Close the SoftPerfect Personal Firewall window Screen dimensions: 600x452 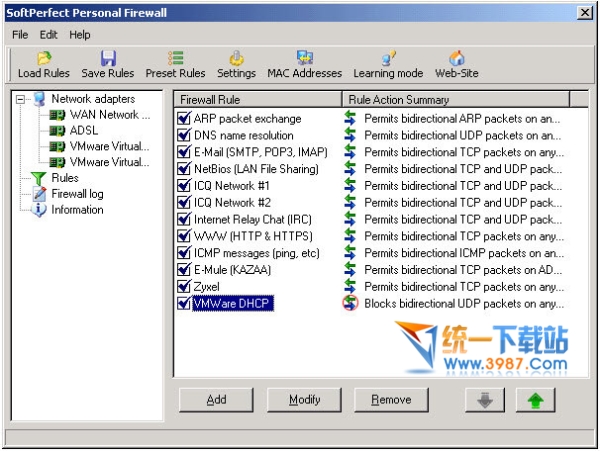[585, 13]
